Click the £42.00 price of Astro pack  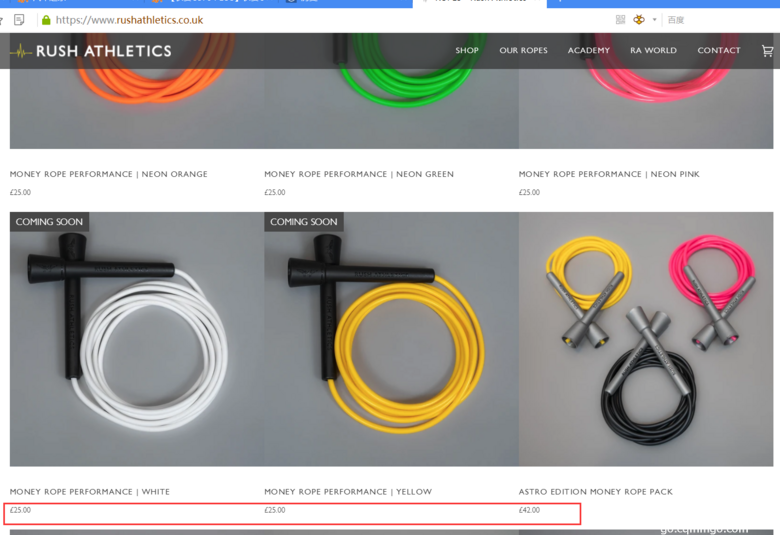click(529, 510)
